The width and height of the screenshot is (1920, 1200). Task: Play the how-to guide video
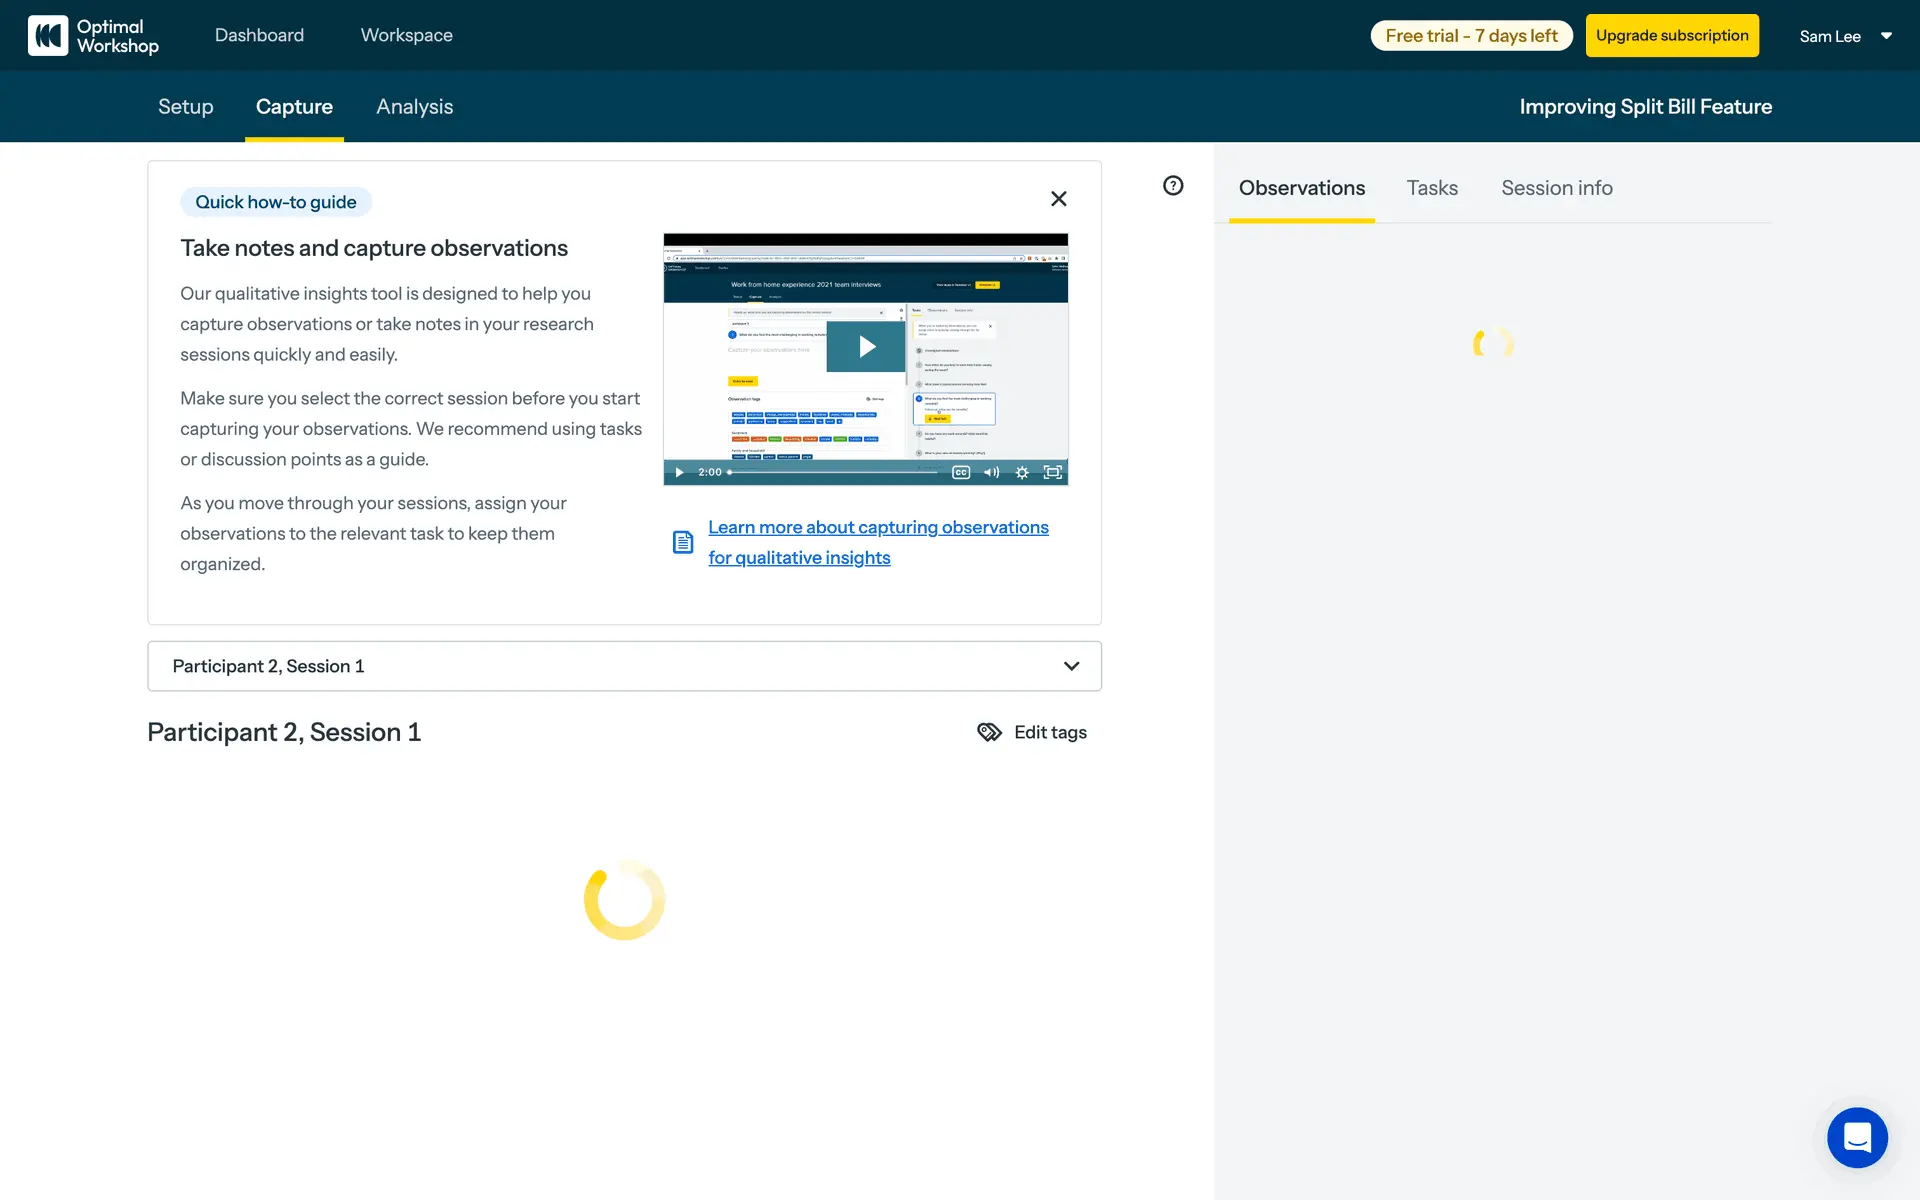(x=866, y=347)
